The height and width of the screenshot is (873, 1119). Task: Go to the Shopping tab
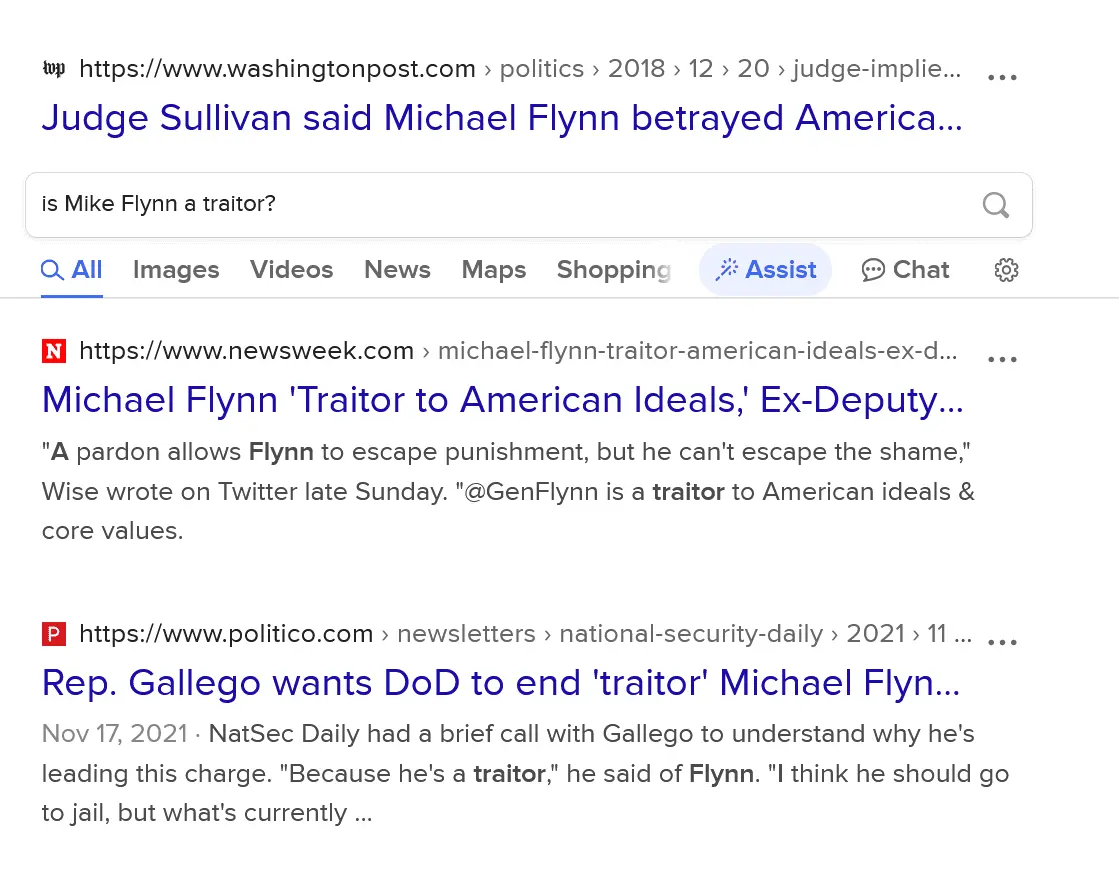click(613, 270)
